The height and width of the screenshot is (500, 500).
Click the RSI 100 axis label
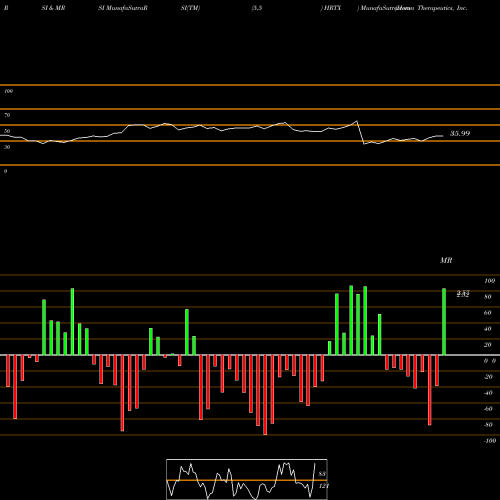tap(8, 91)
